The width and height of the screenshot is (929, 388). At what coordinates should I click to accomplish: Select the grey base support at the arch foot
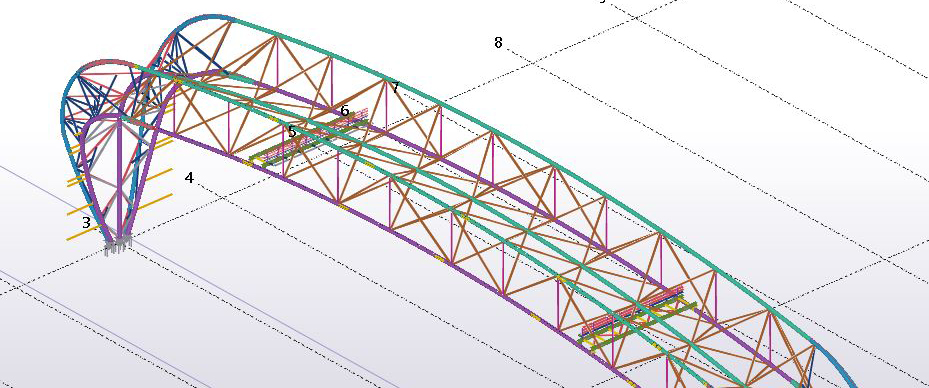(116, 246)
